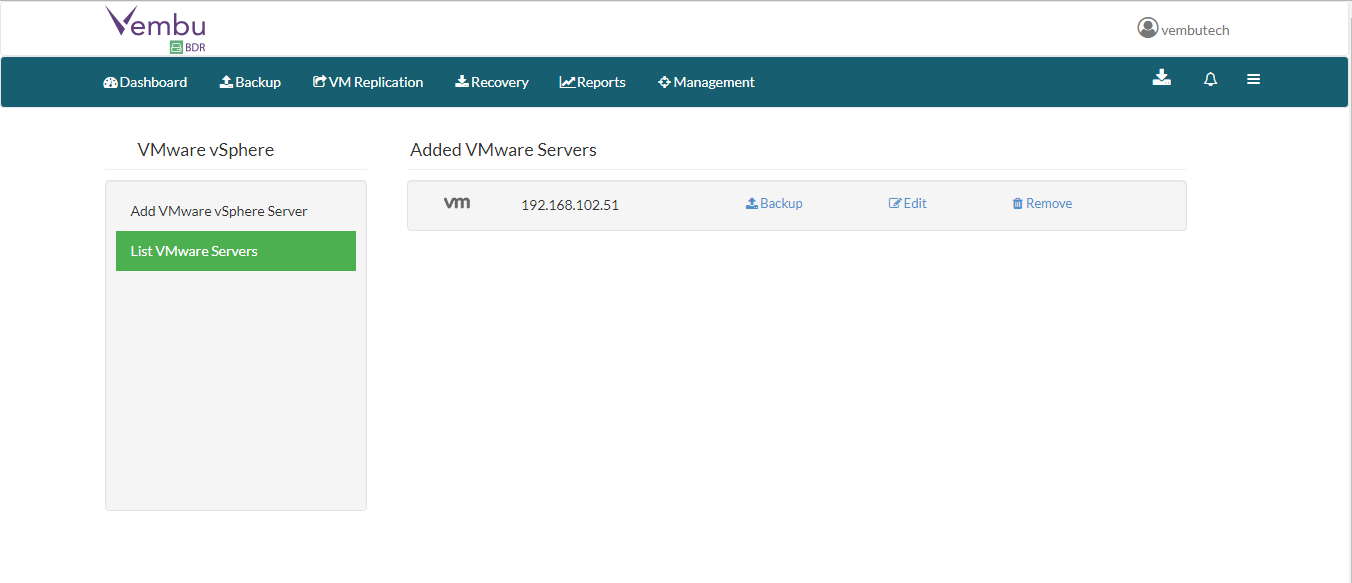Click Remove link for server 192.168.102.51
Viewport: 1352px width, 583px height.
tap(1042, 203)
